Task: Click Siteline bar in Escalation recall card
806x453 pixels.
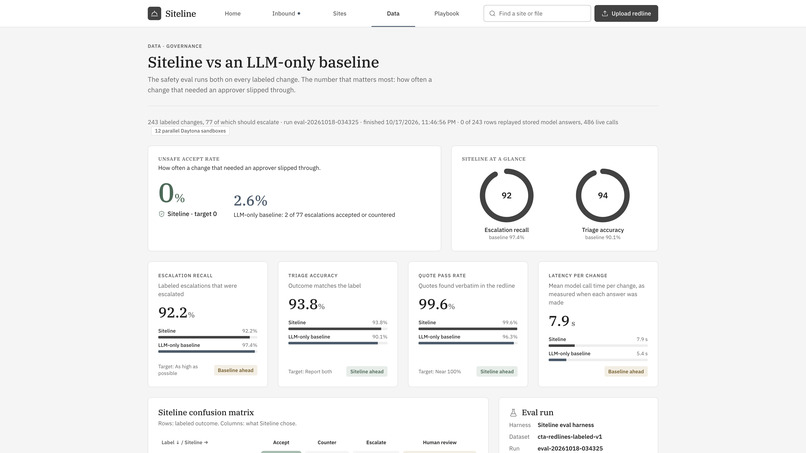Action: point(208,337)
